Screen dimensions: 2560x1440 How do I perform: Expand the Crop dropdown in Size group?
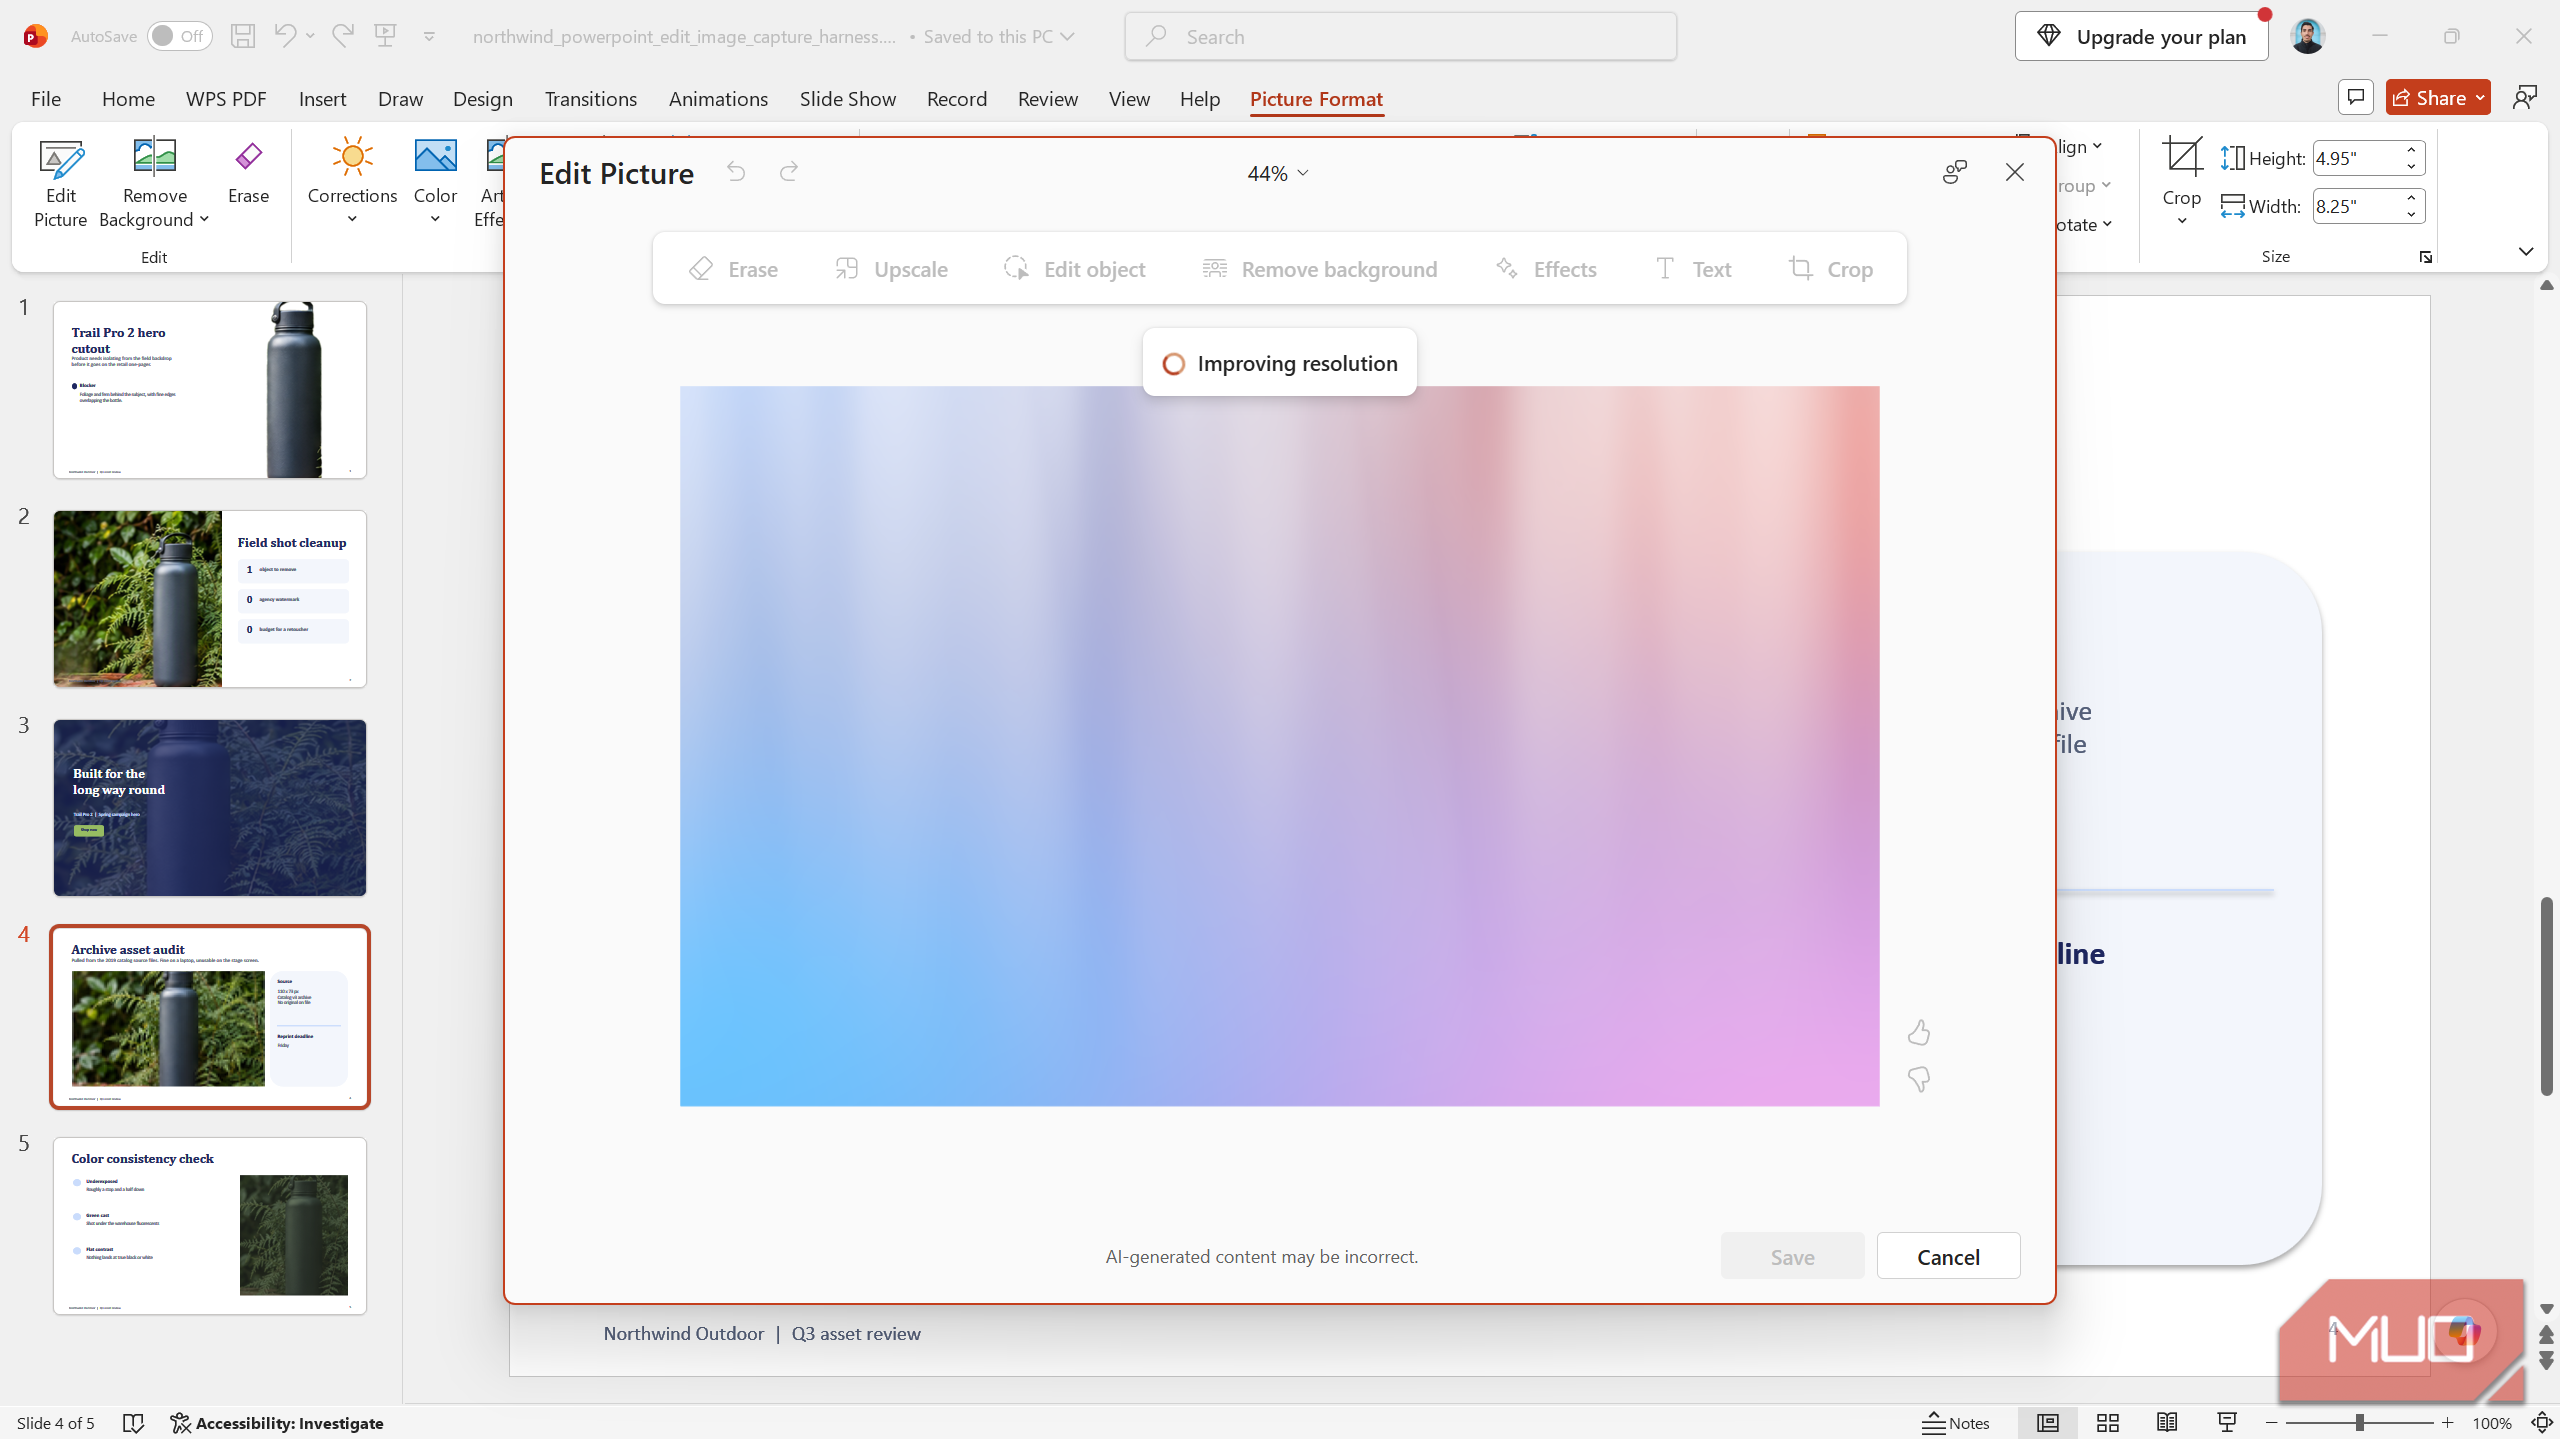pos(2181,221)
